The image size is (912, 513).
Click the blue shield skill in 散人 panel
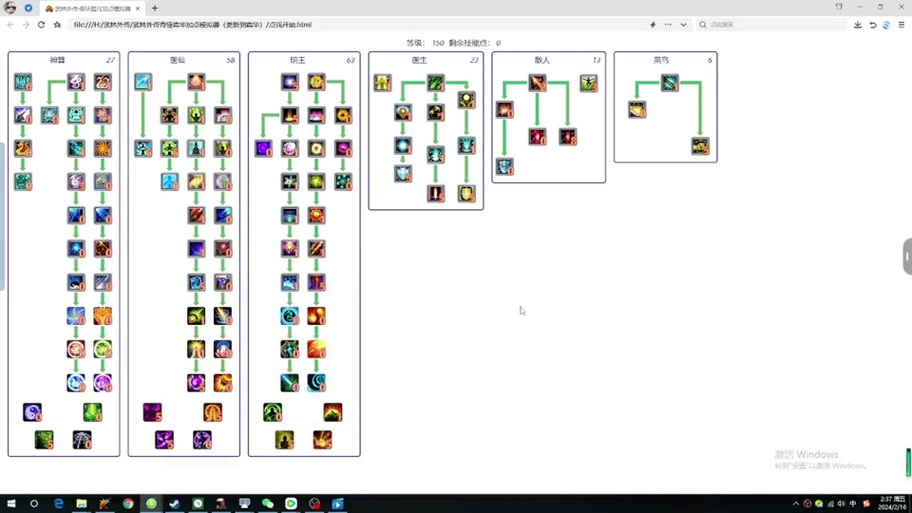coord(505,166)
